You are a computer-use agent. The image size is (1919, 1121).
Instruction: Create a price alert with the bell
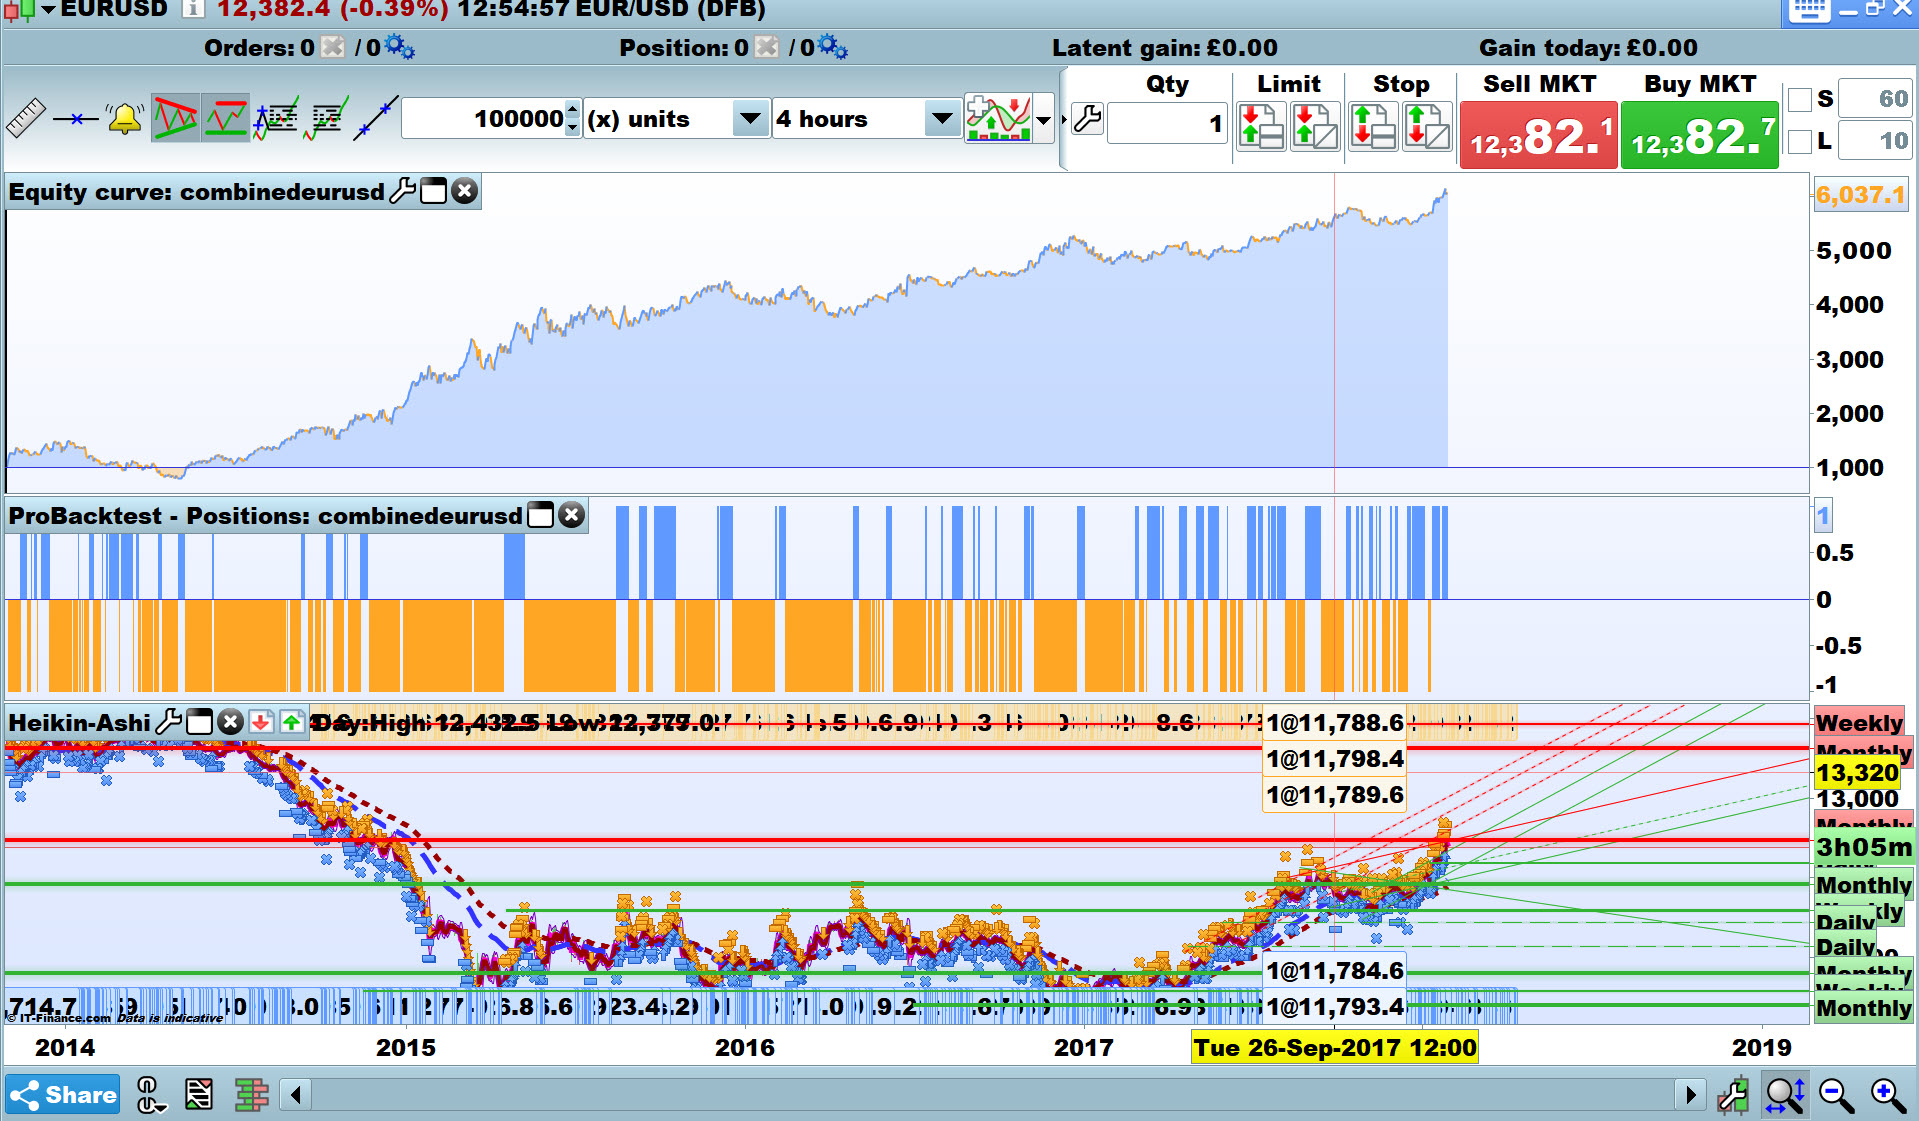125,119
